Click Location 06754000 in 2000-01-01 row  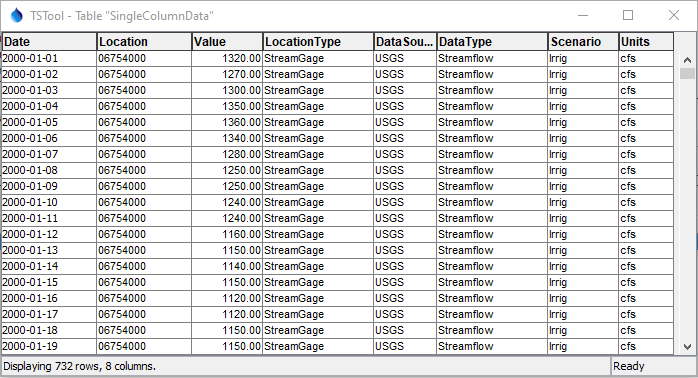coord(144,58)
